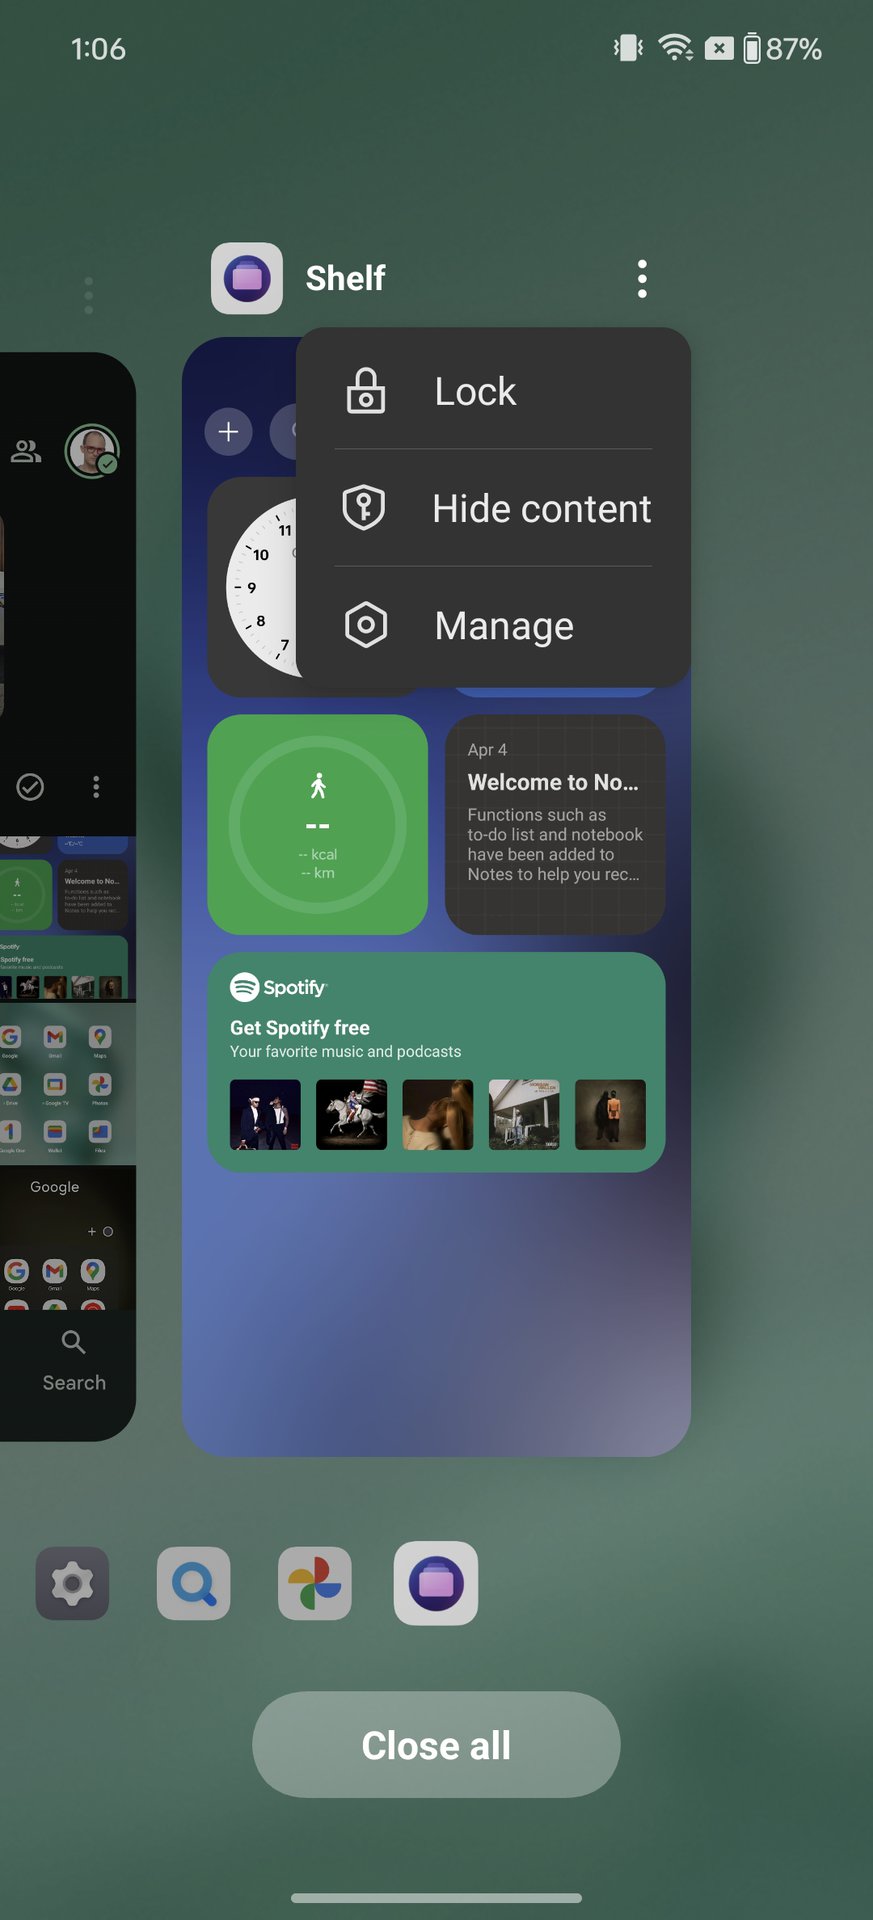Tap Search in the left app card
This screenshot has height=1920, width=873.
pyautogui.click(x=74, y=1362)
